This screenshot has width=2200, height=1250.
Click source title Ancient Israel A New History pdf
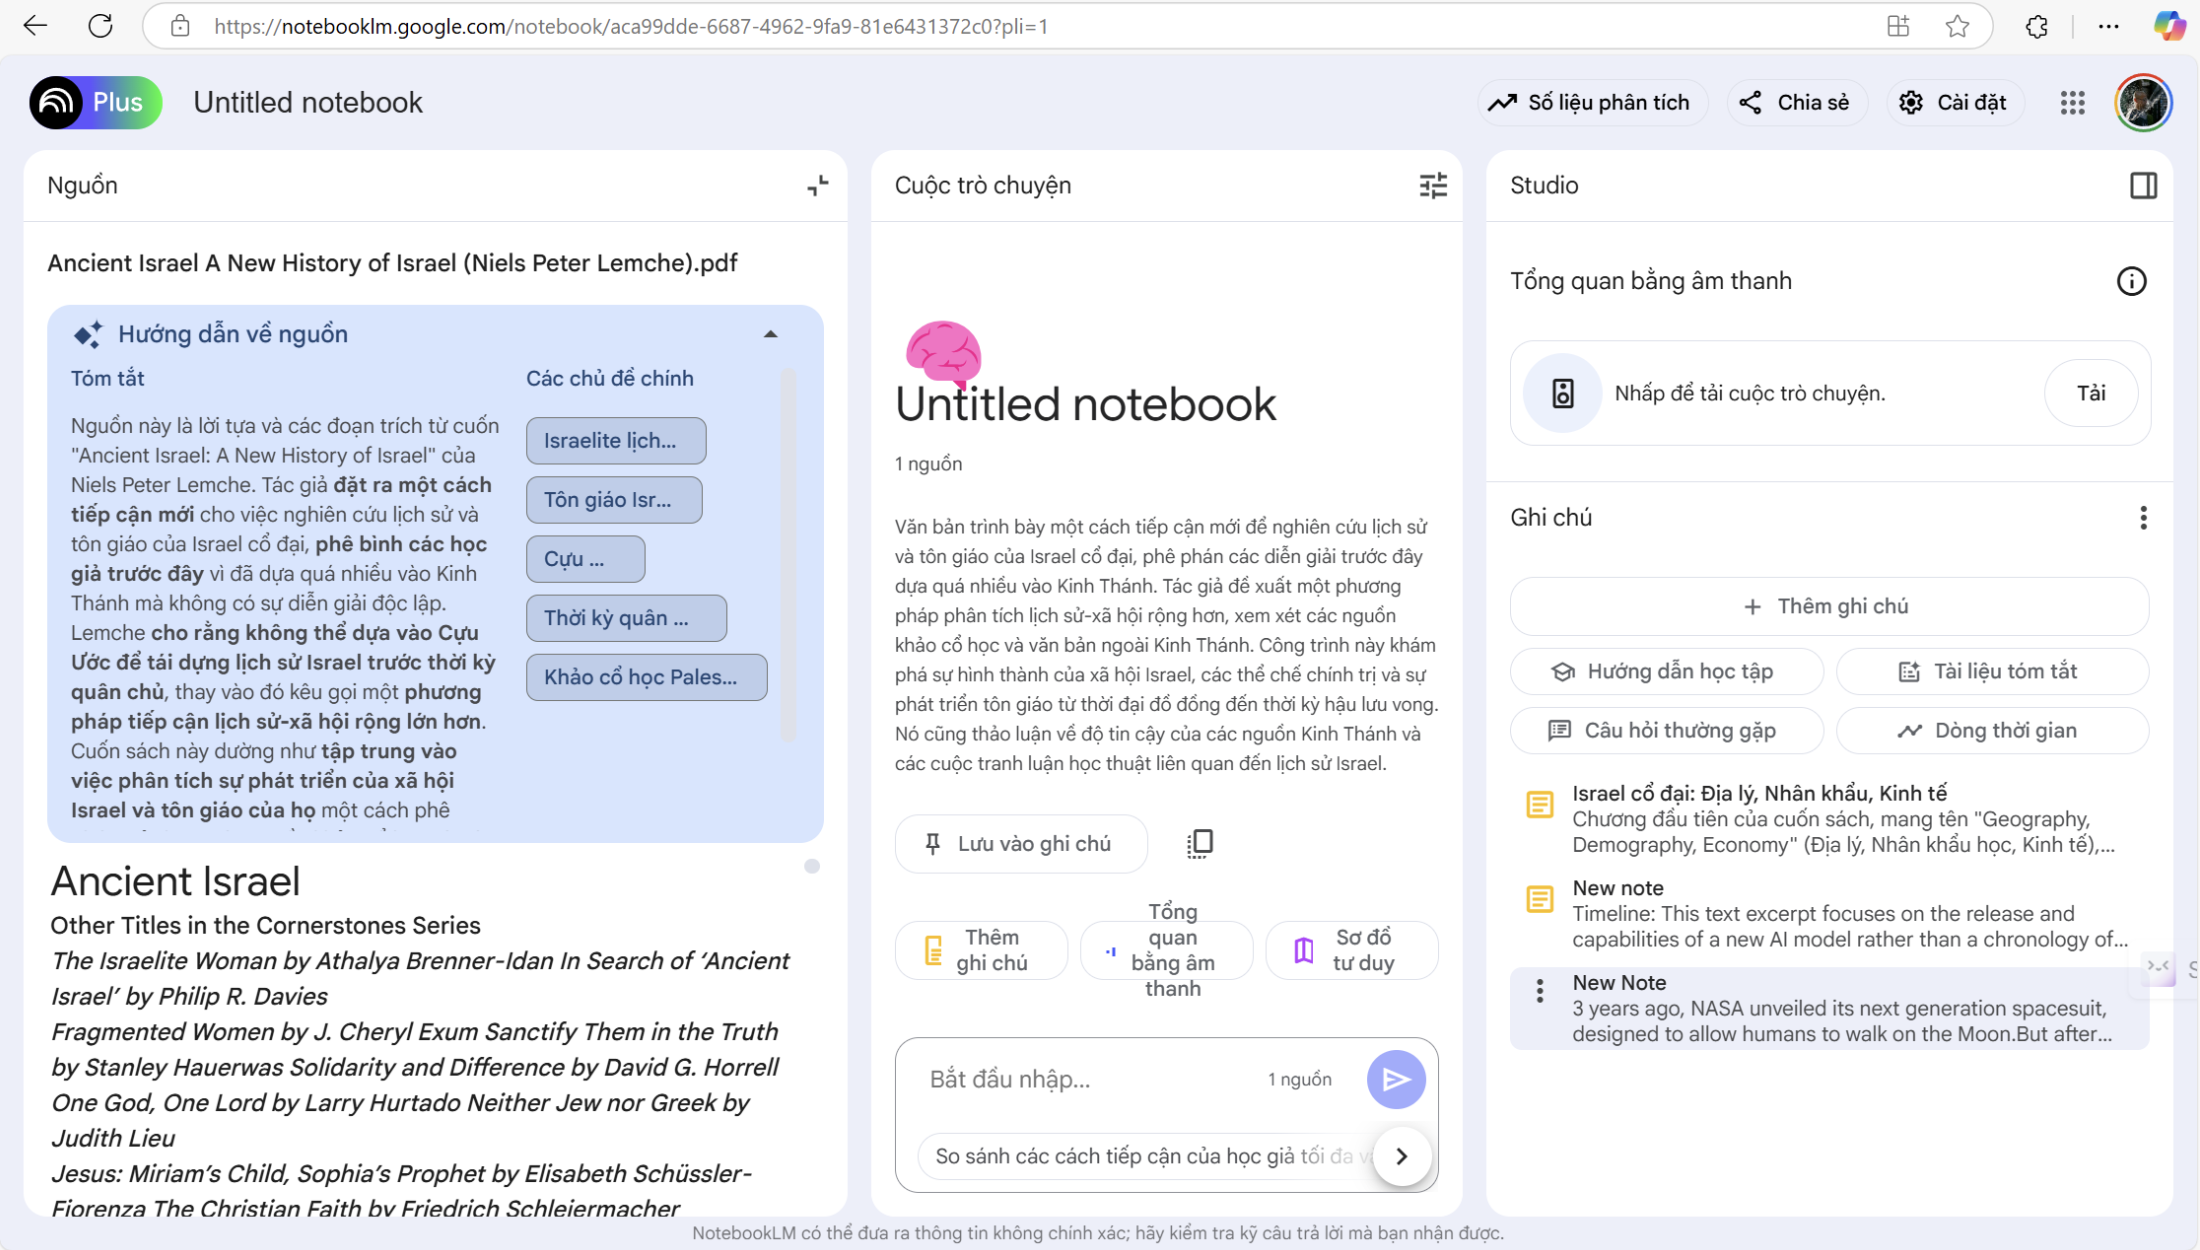[392, 262]
